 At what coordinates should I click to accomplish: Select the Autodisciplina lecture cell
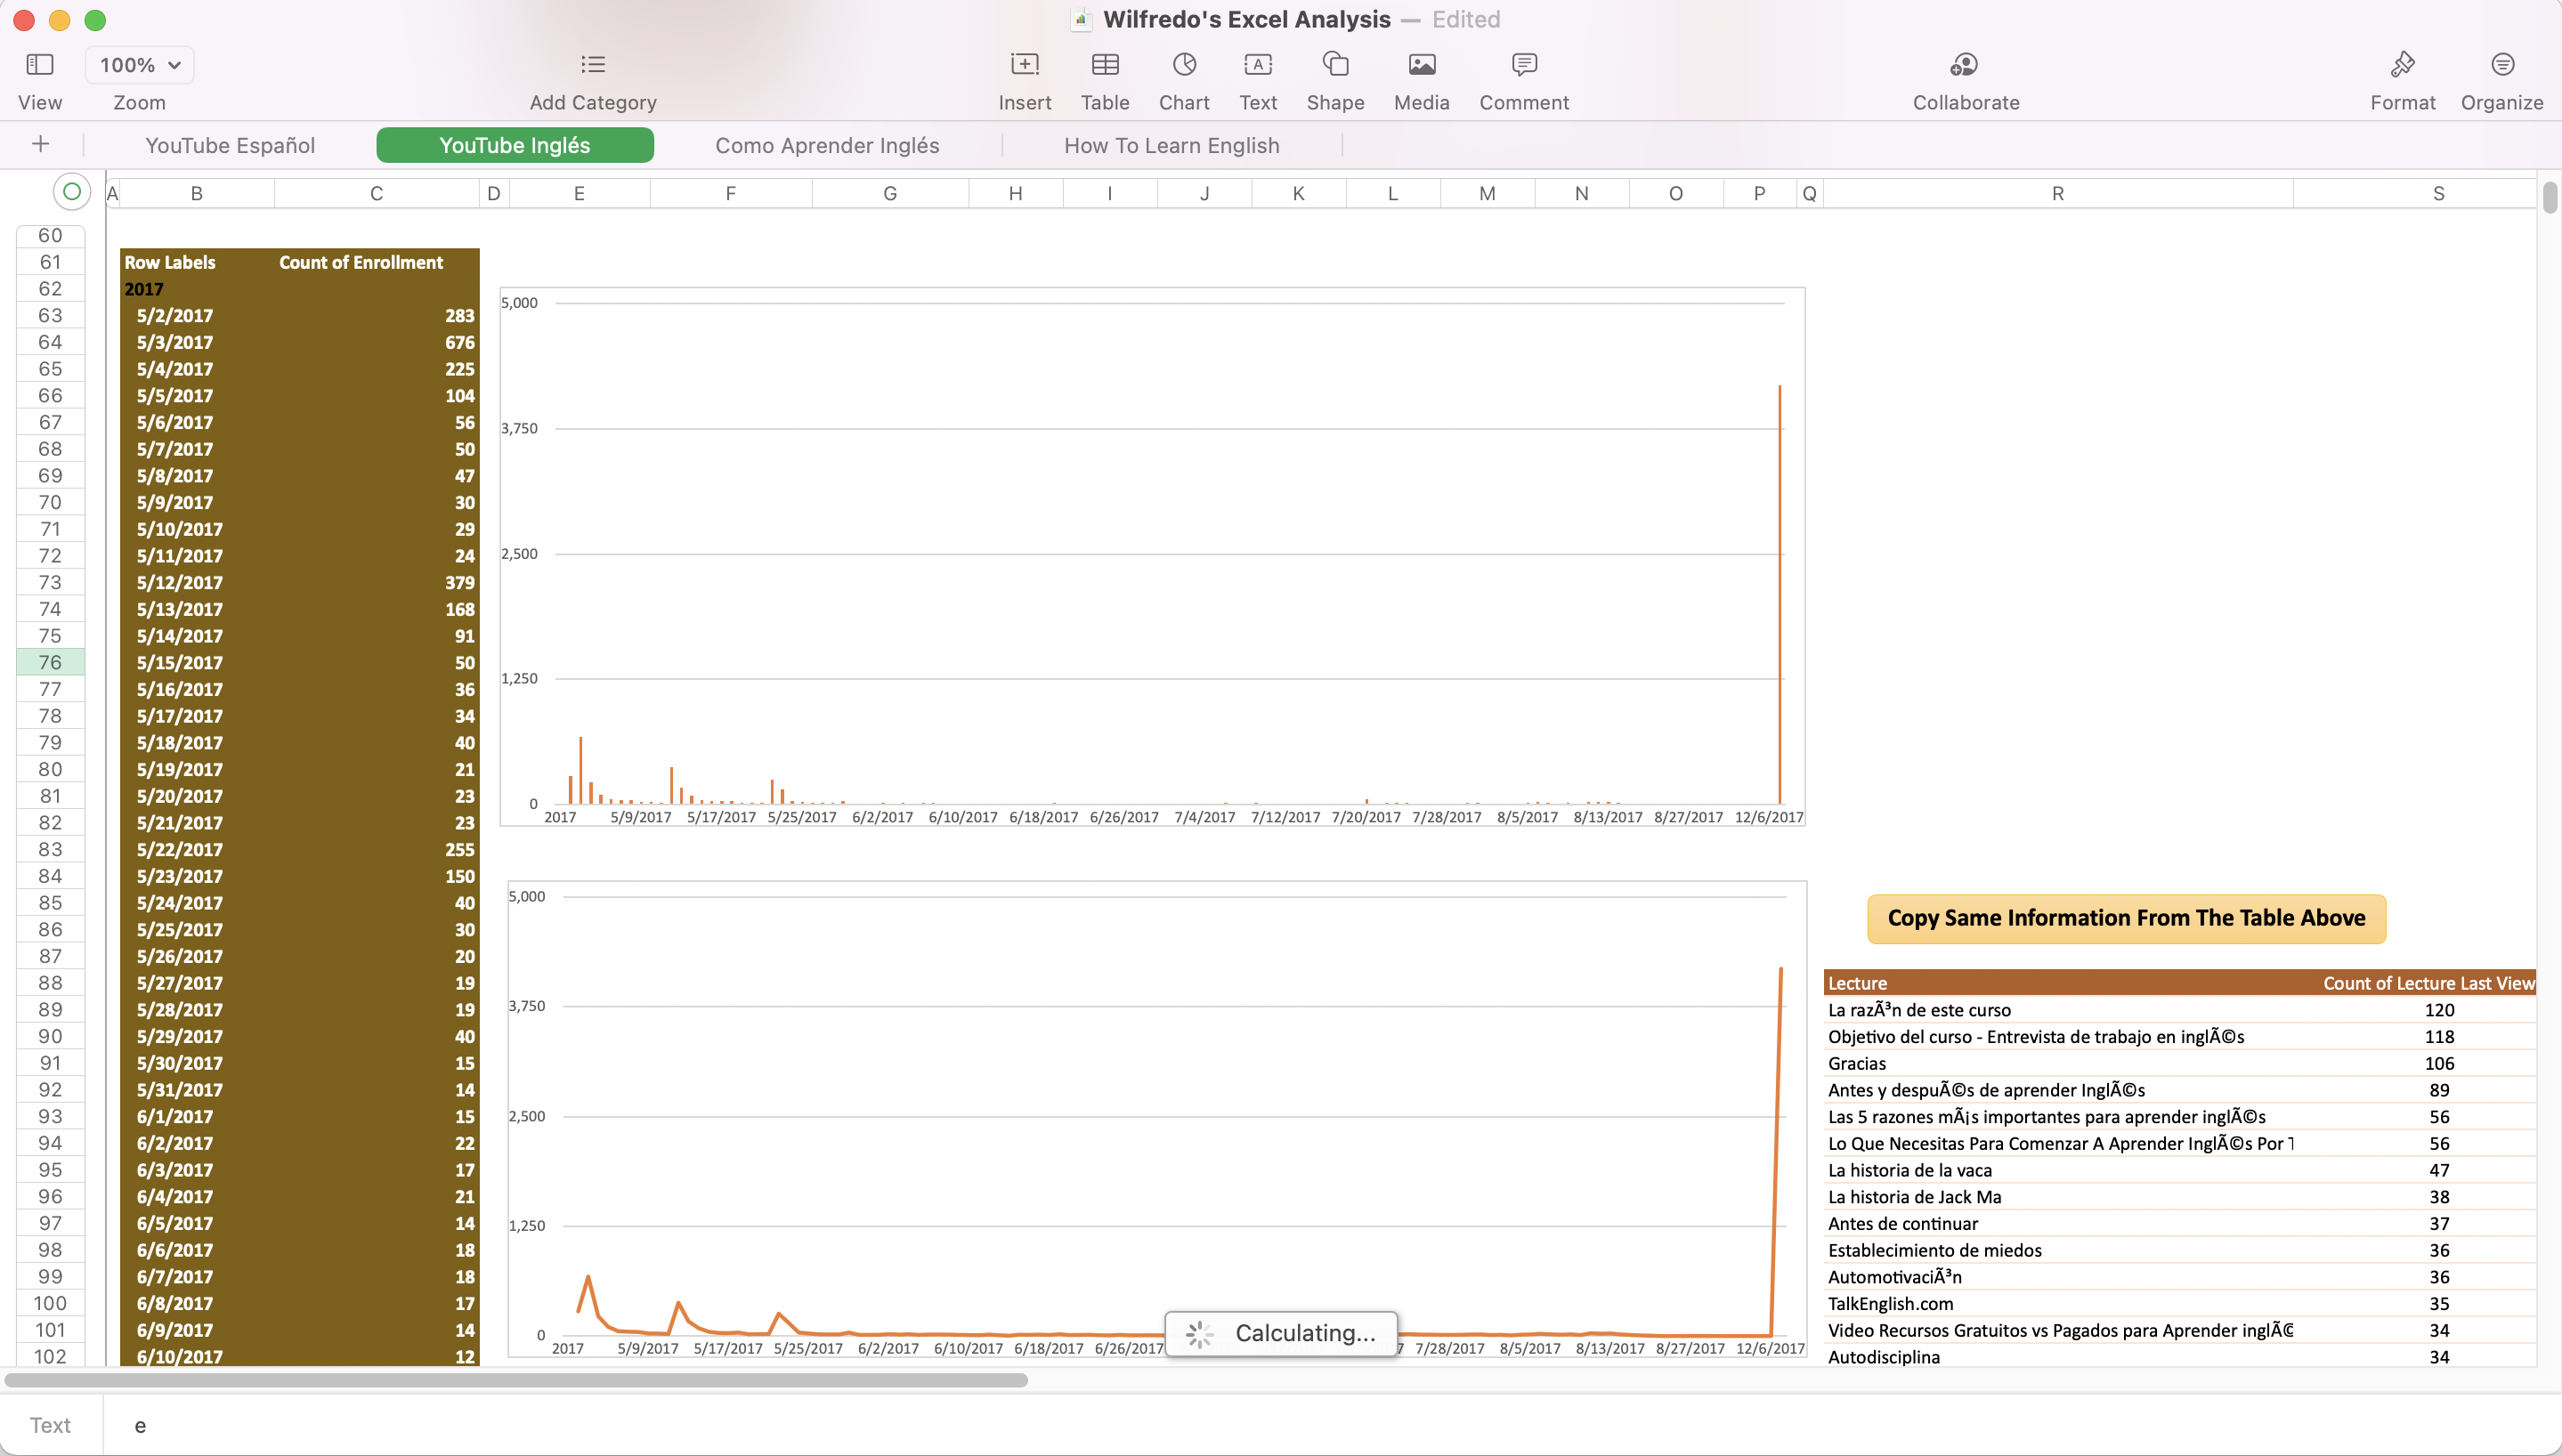(2058, 1356)
